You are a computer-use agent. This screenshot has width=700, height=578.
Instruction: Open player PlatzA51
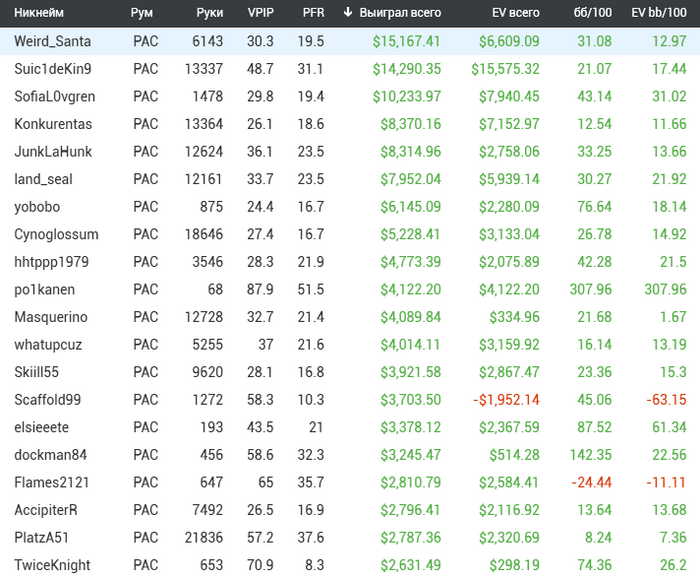42,538
